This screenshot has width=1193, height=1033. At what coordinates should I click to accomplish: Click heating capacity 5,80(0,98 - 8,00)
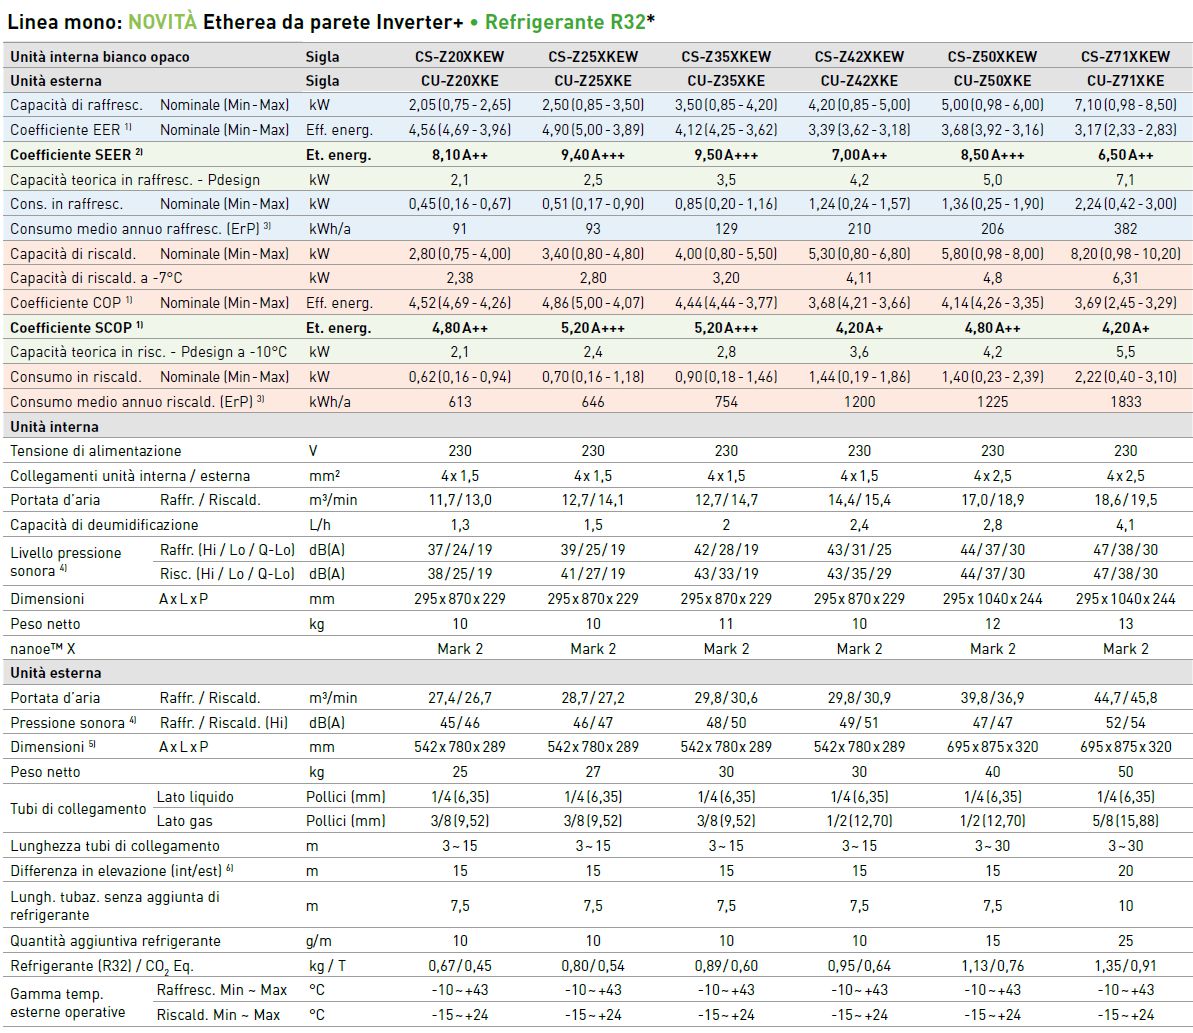tap(992, 254)
